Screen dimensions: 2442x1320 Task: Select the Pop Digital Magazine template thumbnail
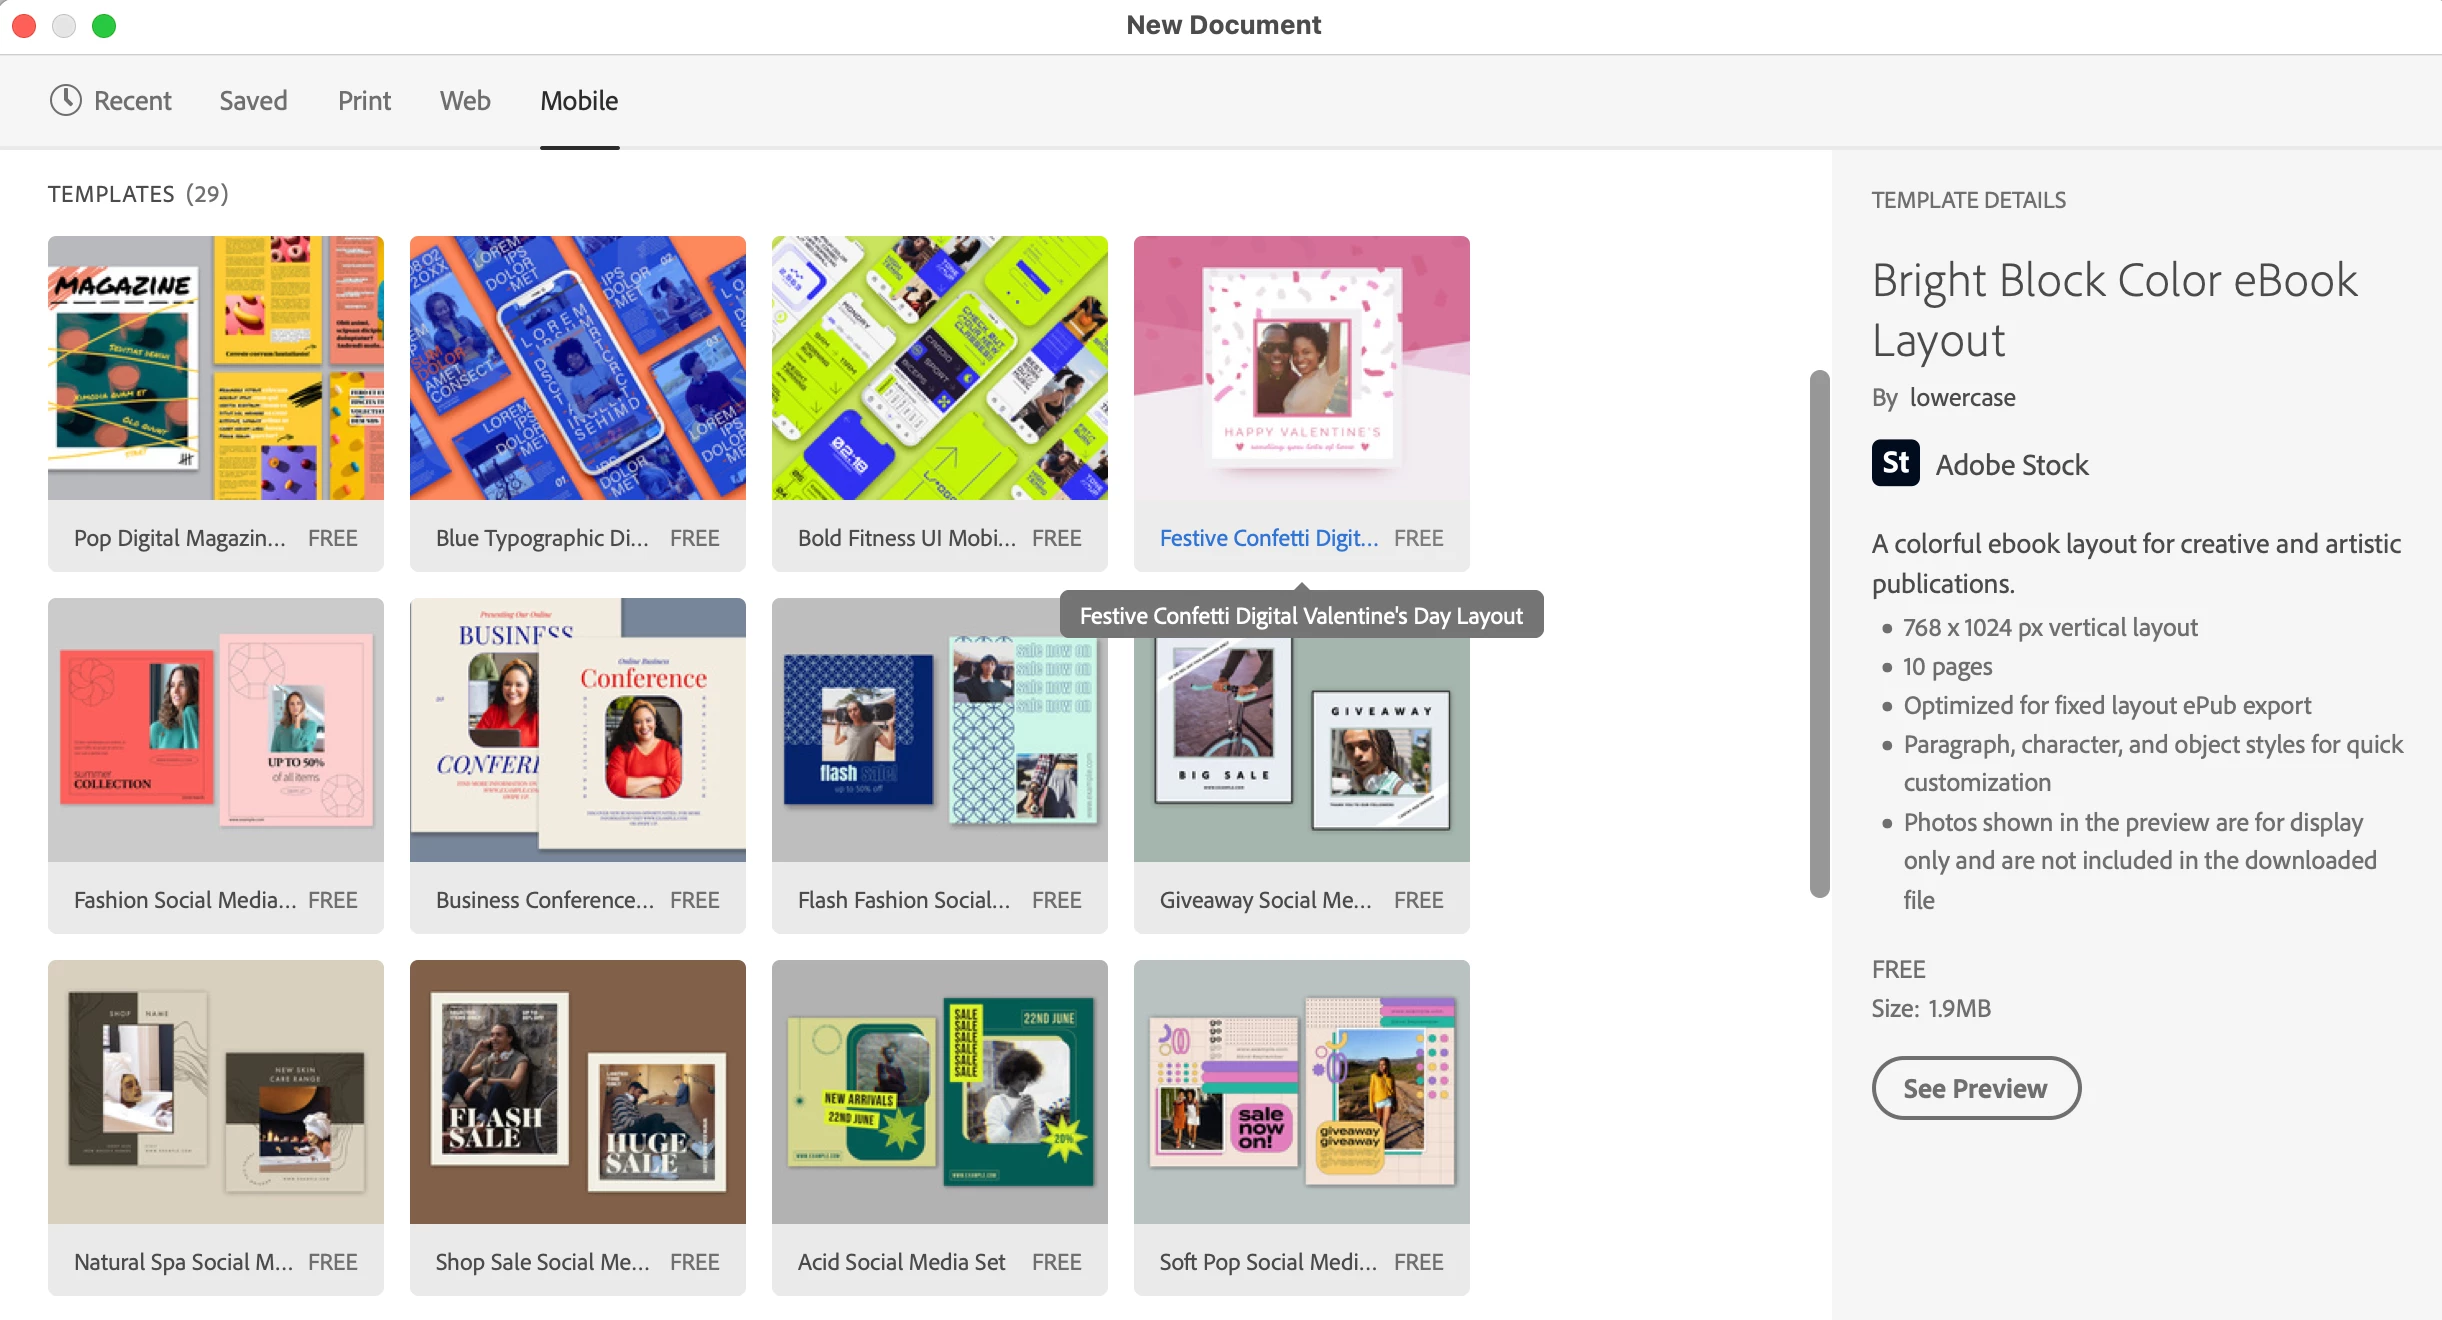coord(216,368)
